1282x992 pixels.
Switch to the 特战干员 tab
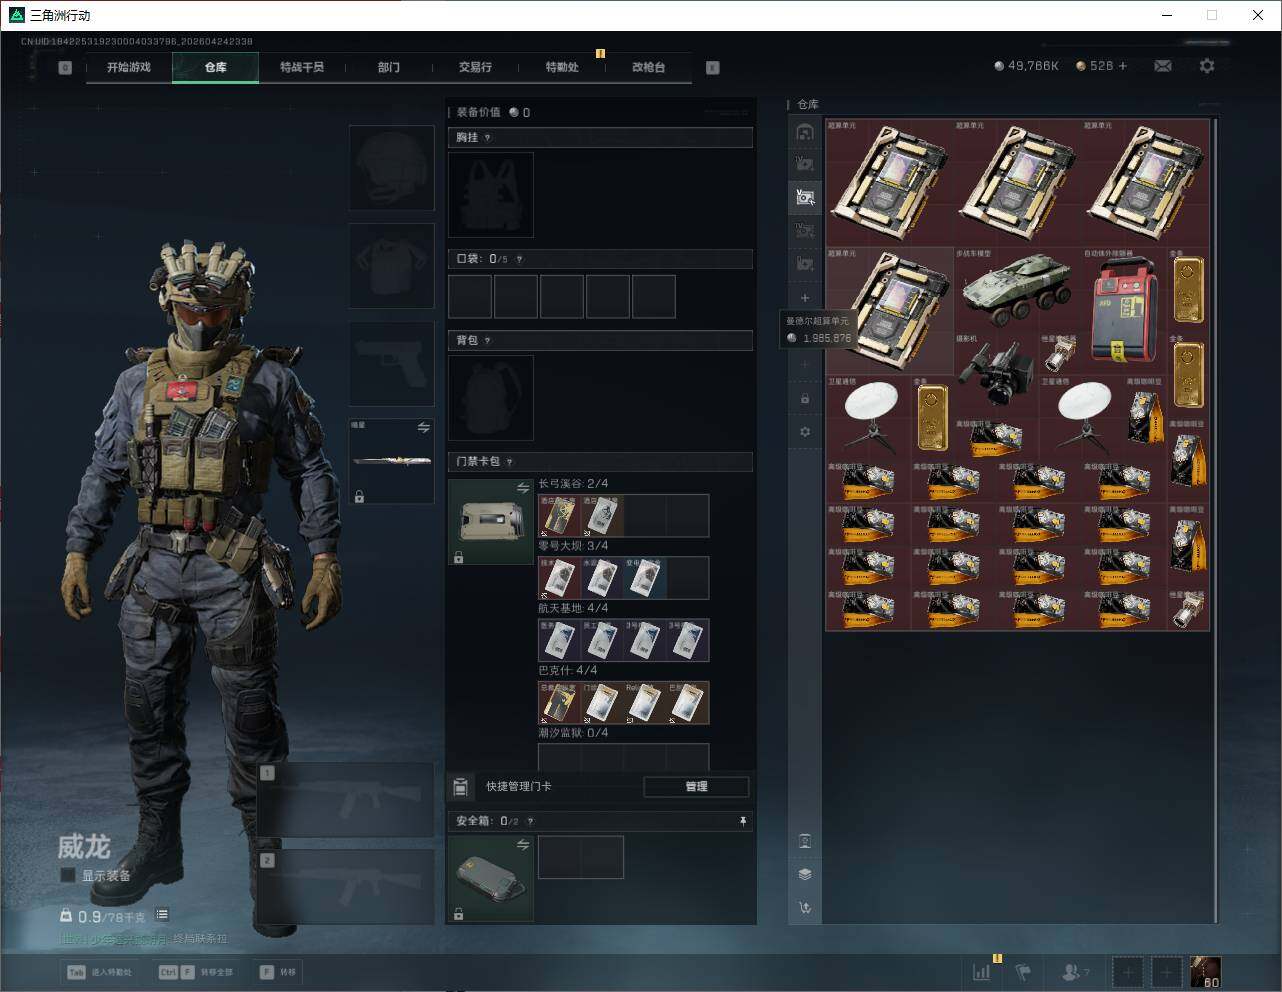pyautogui.click(x=302, y=67)
